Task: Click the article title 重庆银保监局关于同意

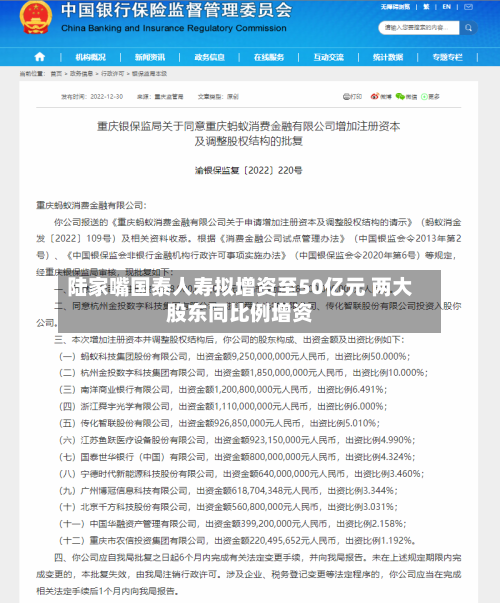Action: [248, 134]
